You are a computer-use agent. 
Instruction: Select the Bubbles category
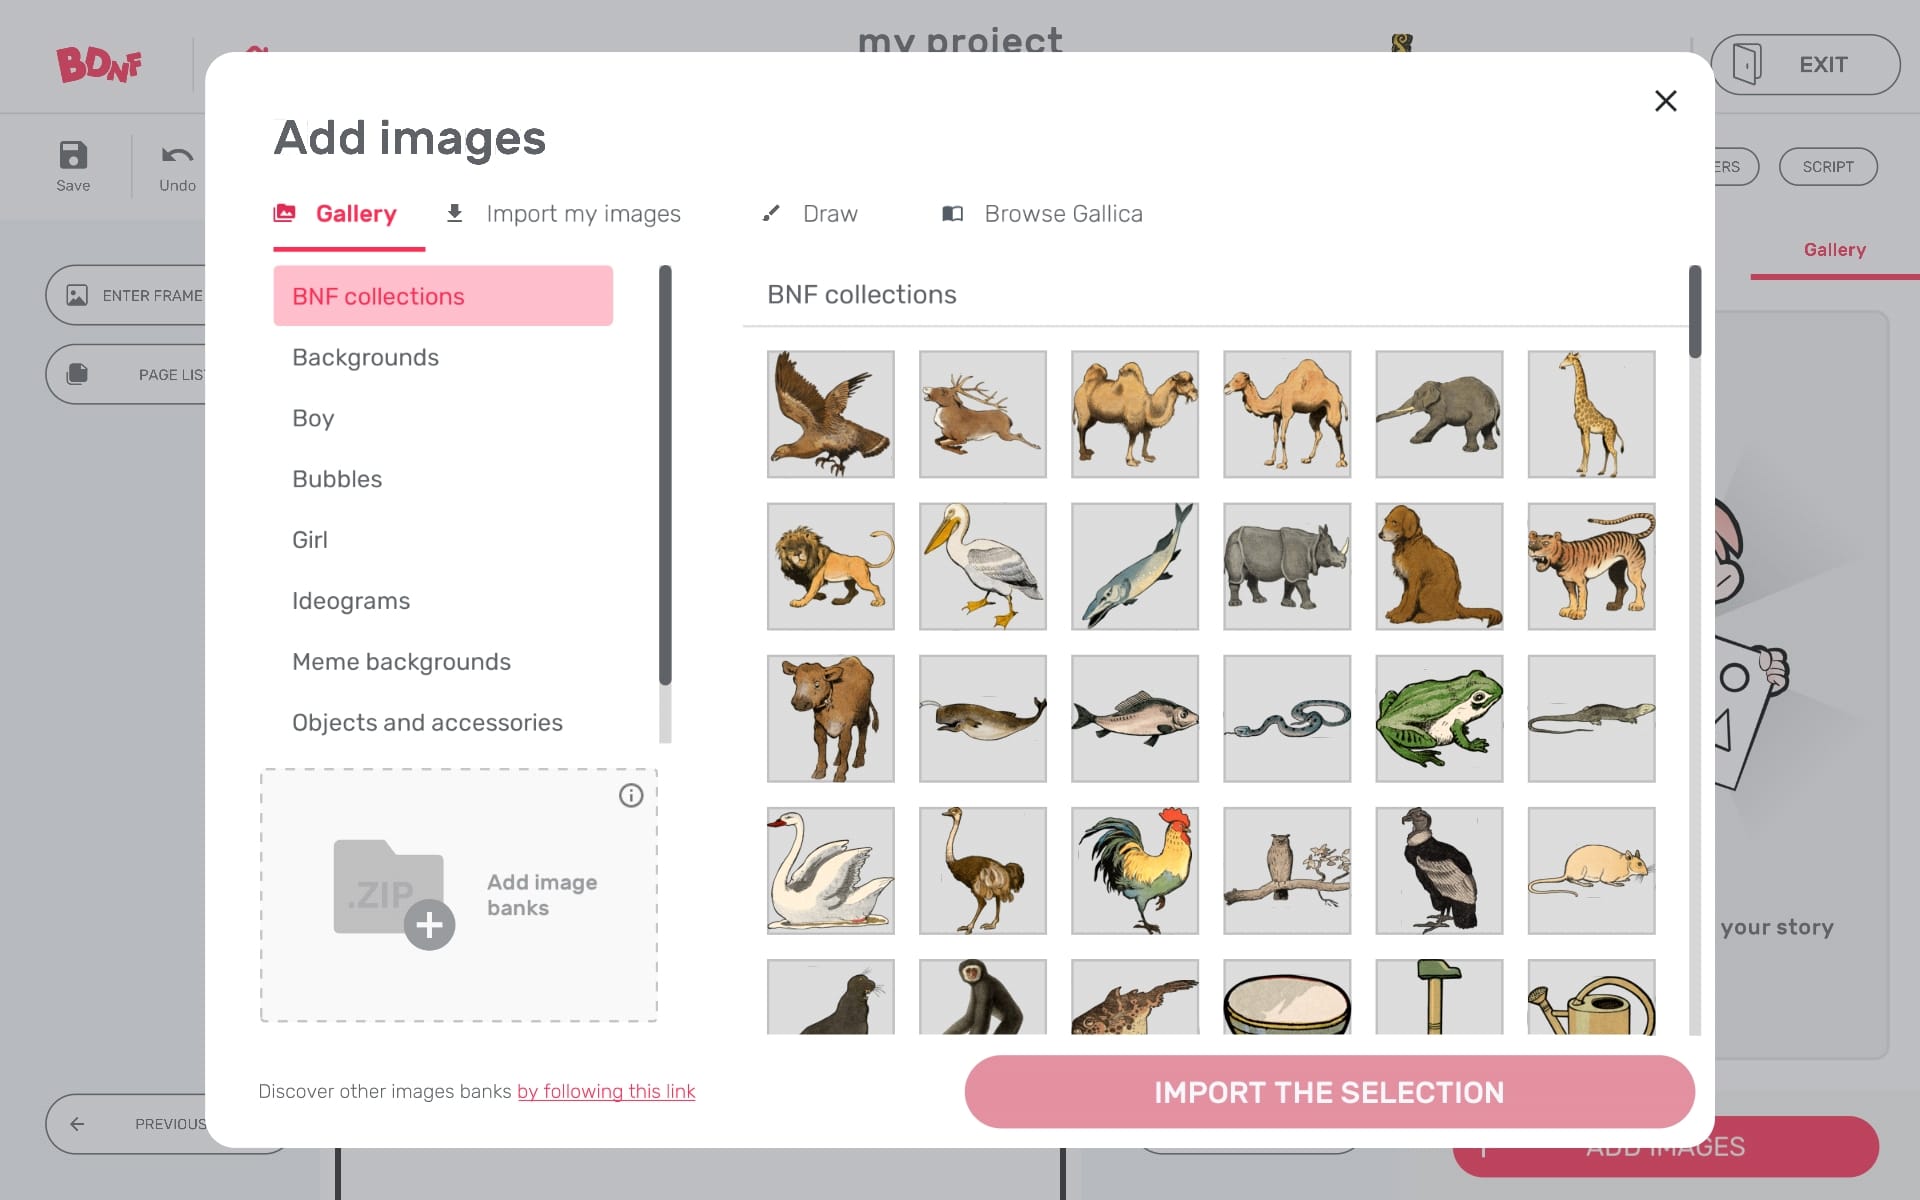point(336,479)
